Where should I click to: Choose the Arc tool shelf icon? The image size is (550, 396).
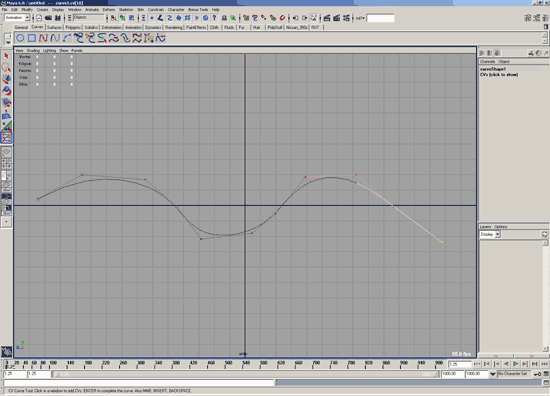[67, 38]
